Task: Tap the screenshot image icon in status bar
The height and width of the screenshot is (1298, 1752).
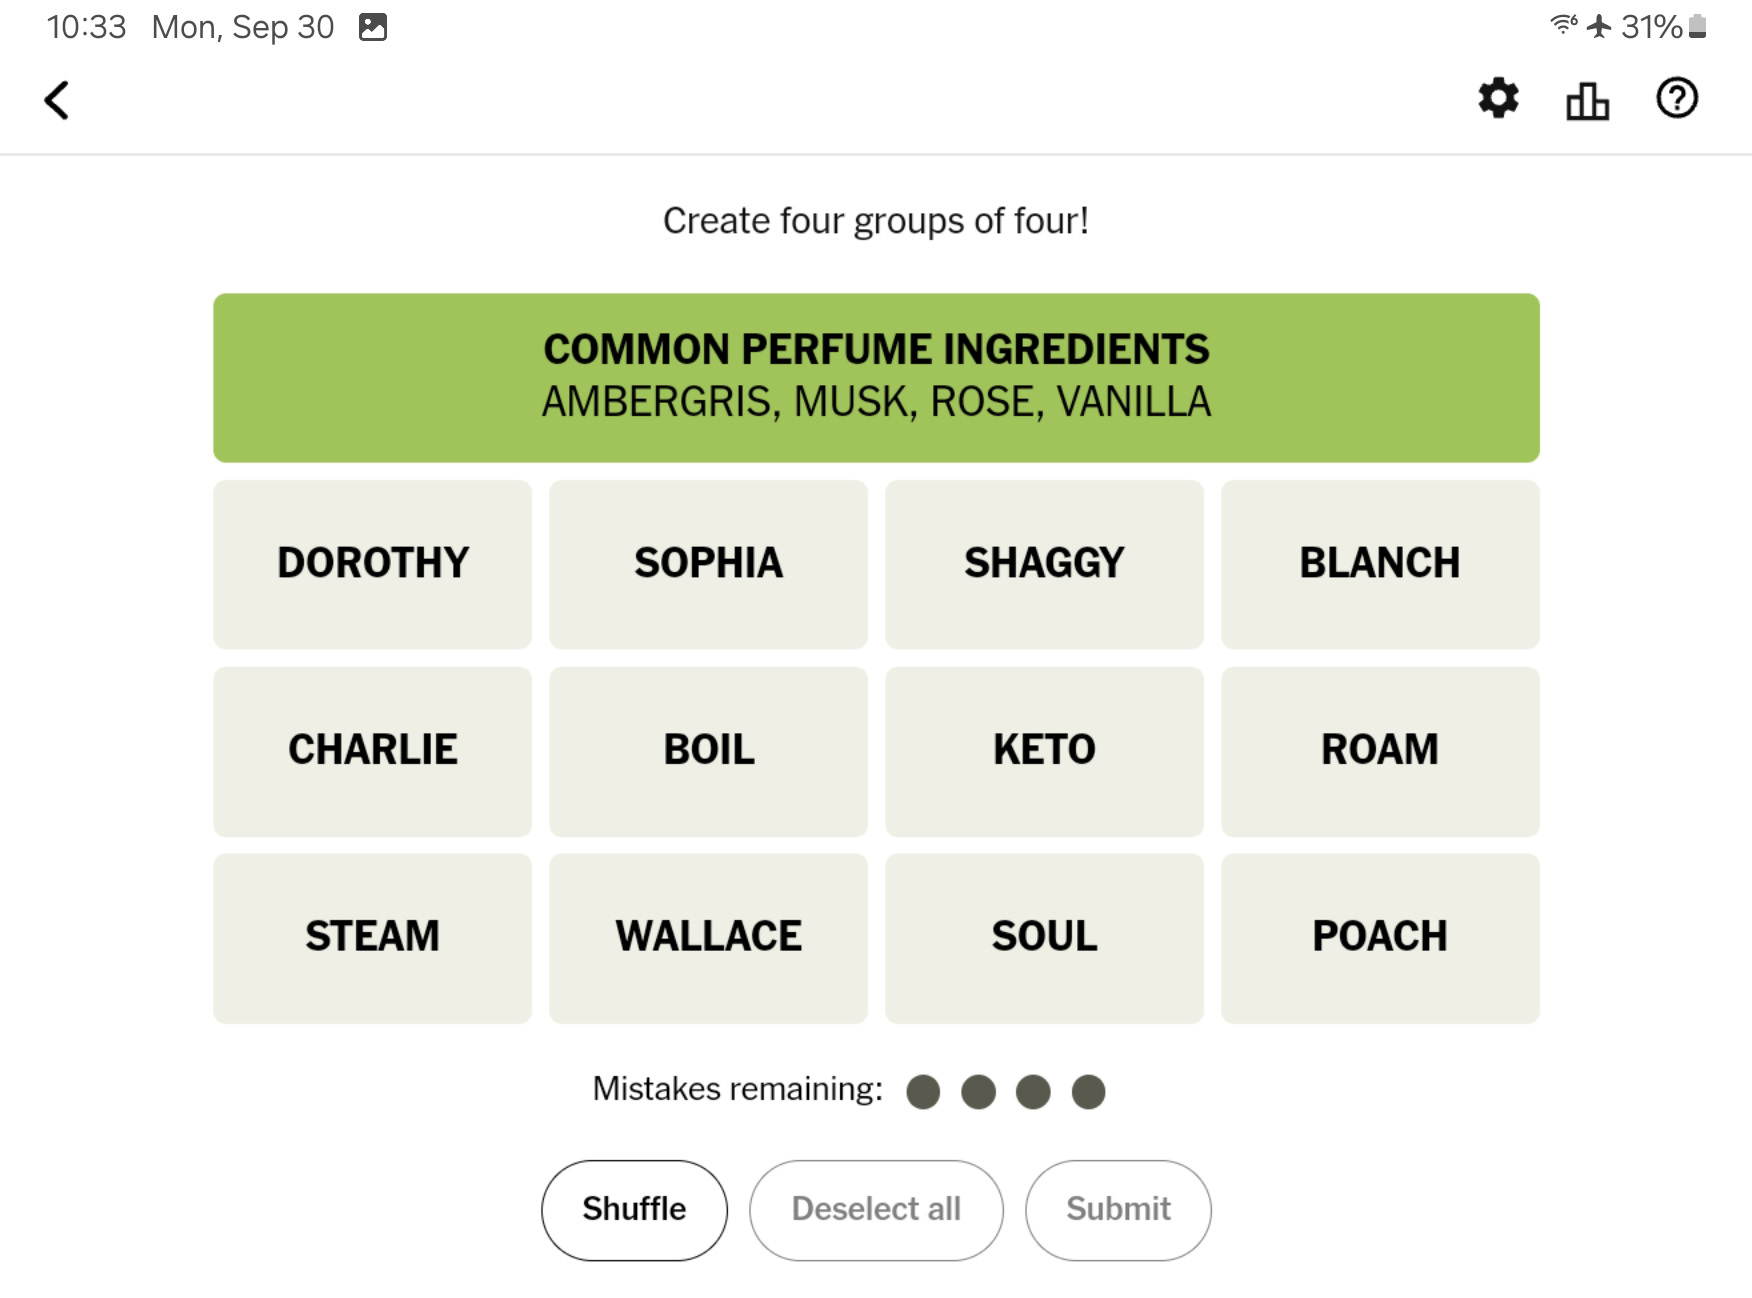Action: pos(373,27)
